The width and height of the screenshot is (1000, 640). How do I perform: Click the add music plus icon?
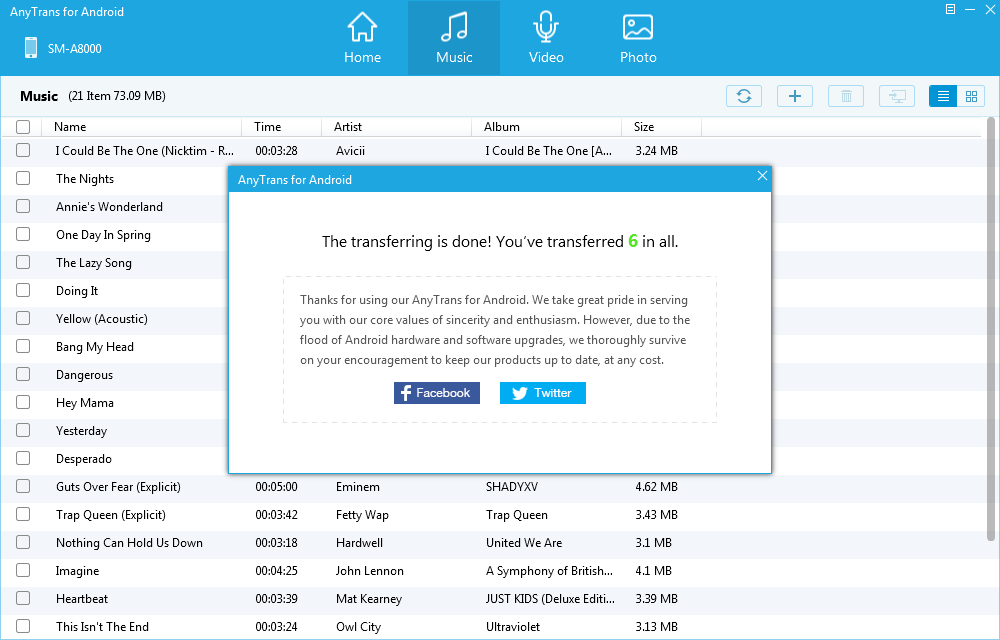(795, 96)
